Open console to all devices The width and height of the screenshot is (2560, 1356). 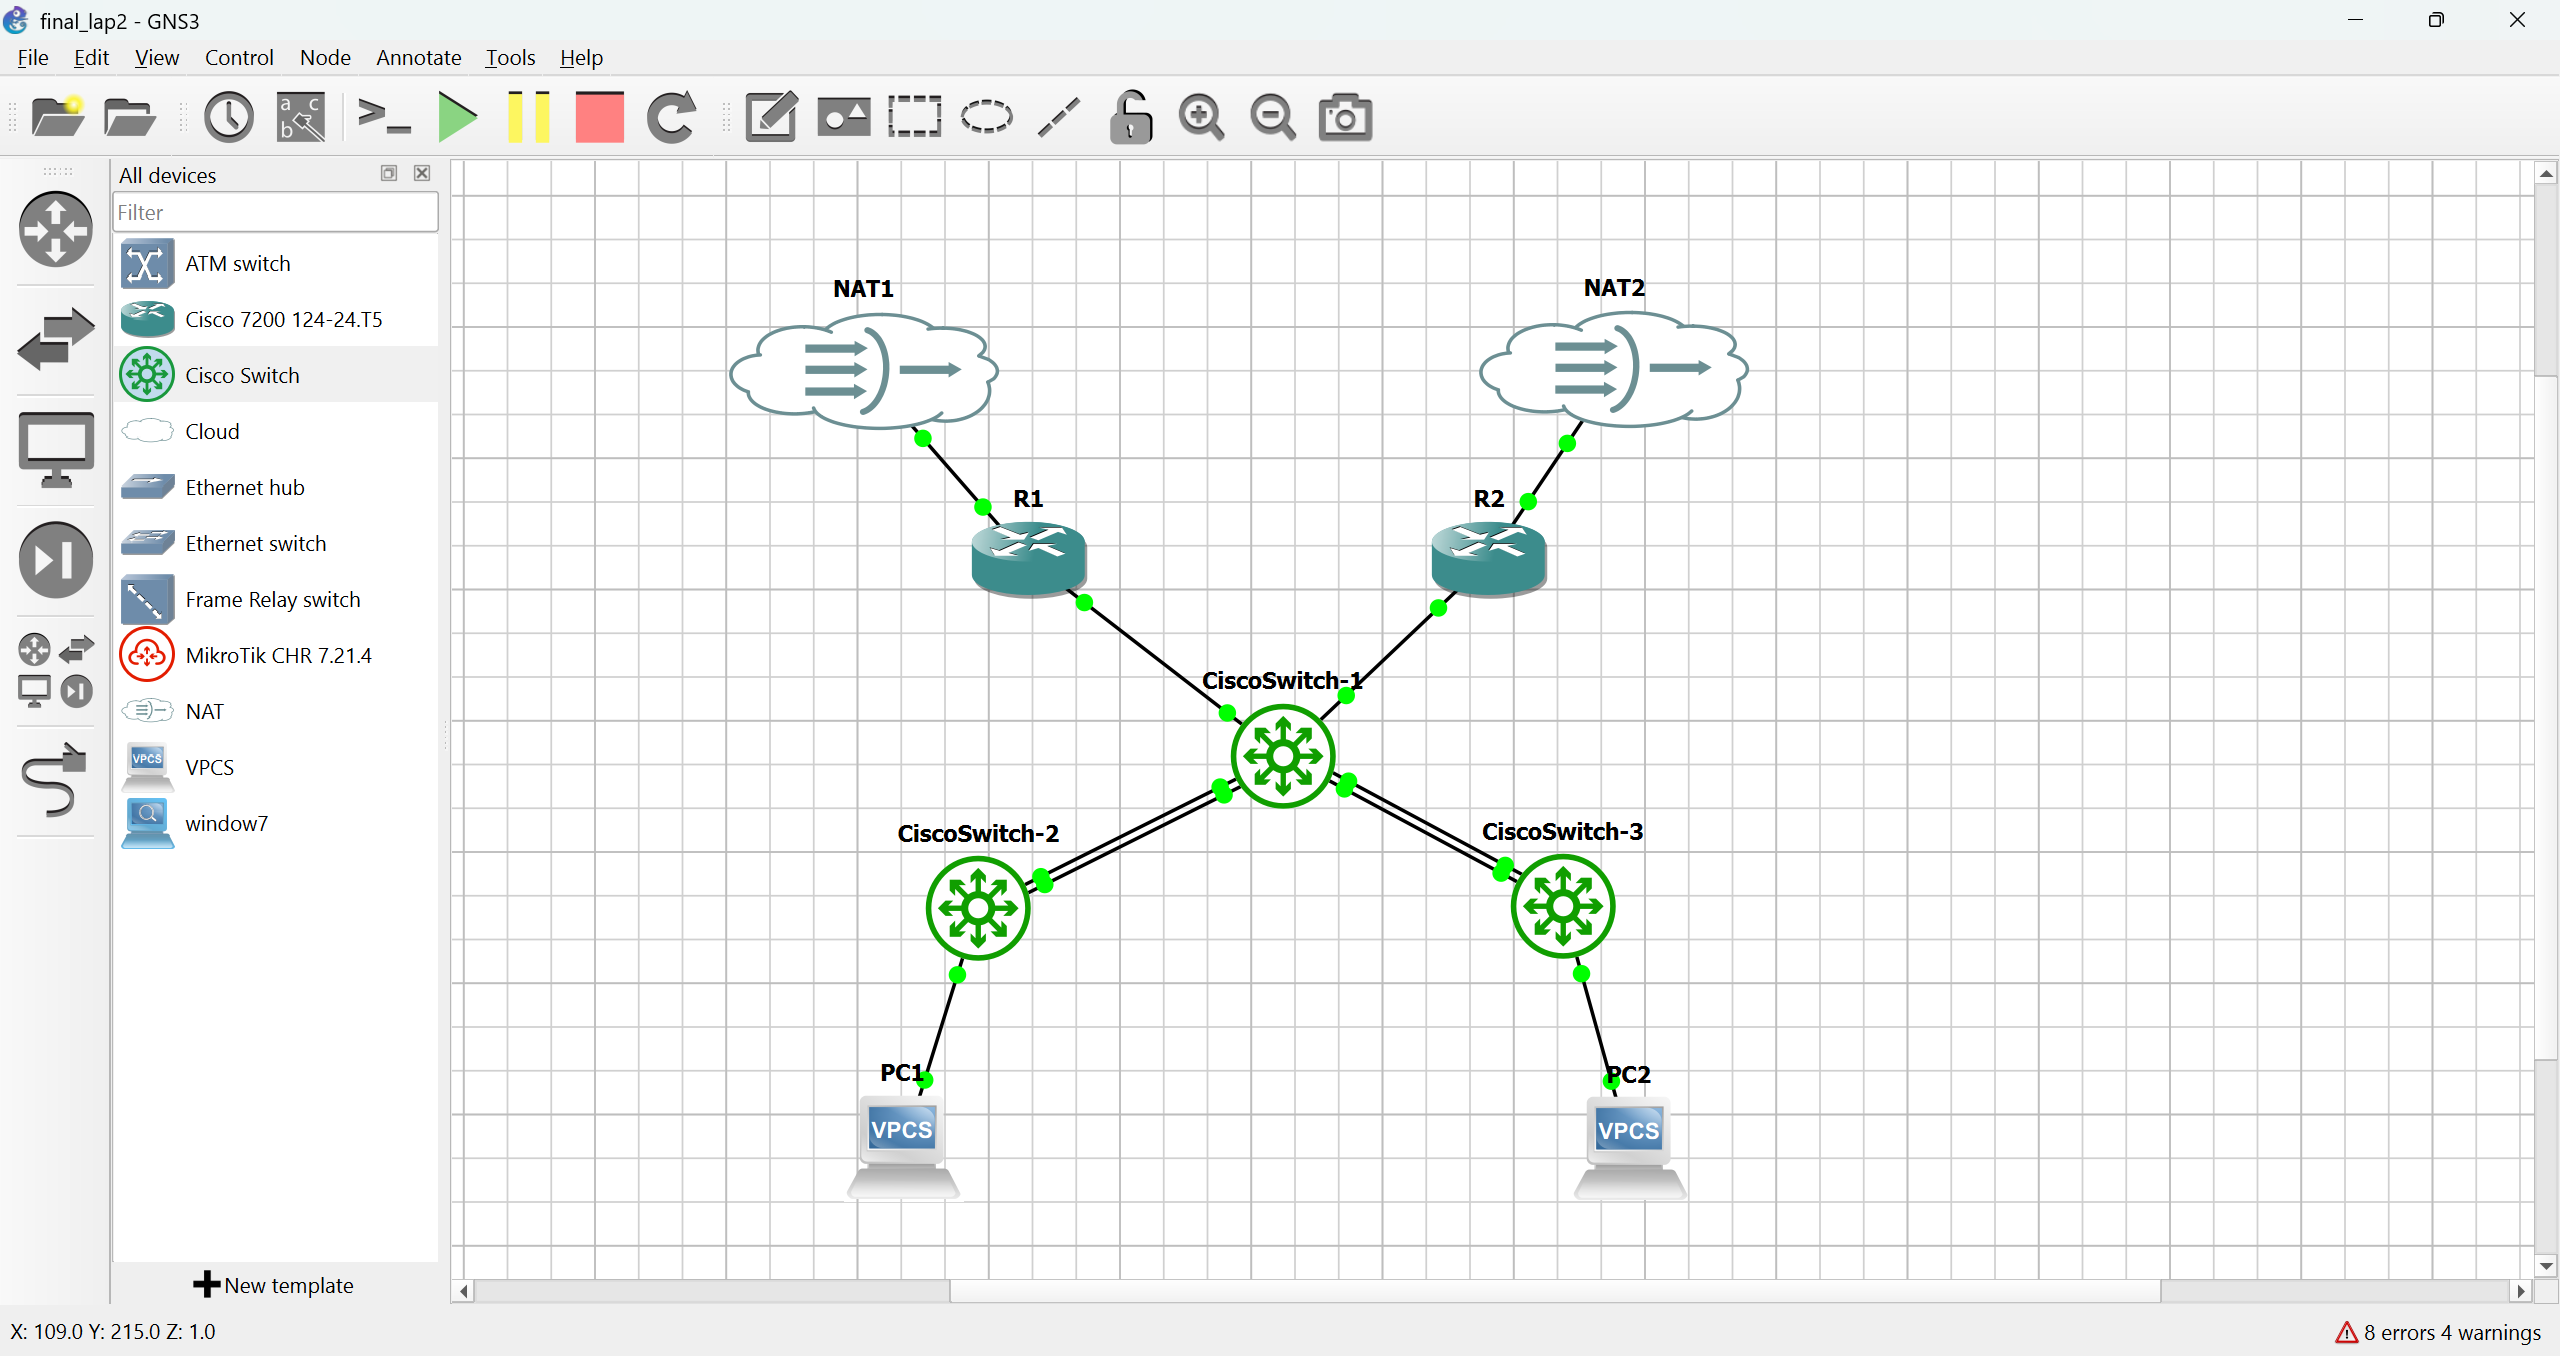(x=384, y=117)
